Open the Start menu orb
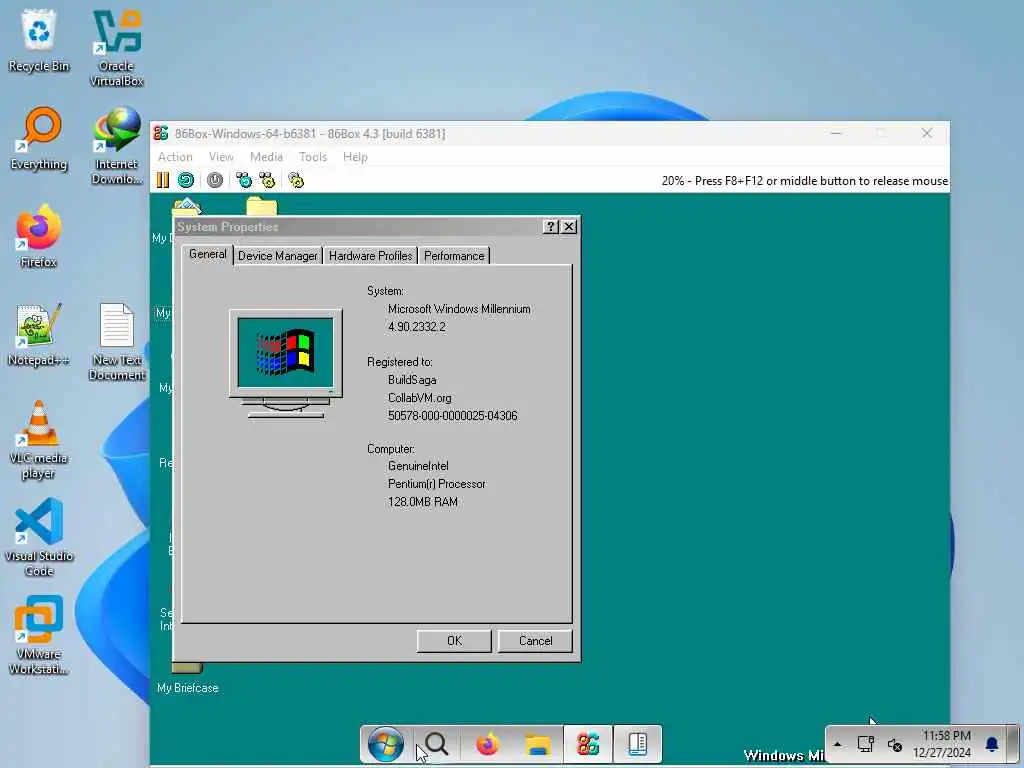 tap(385, 744)
